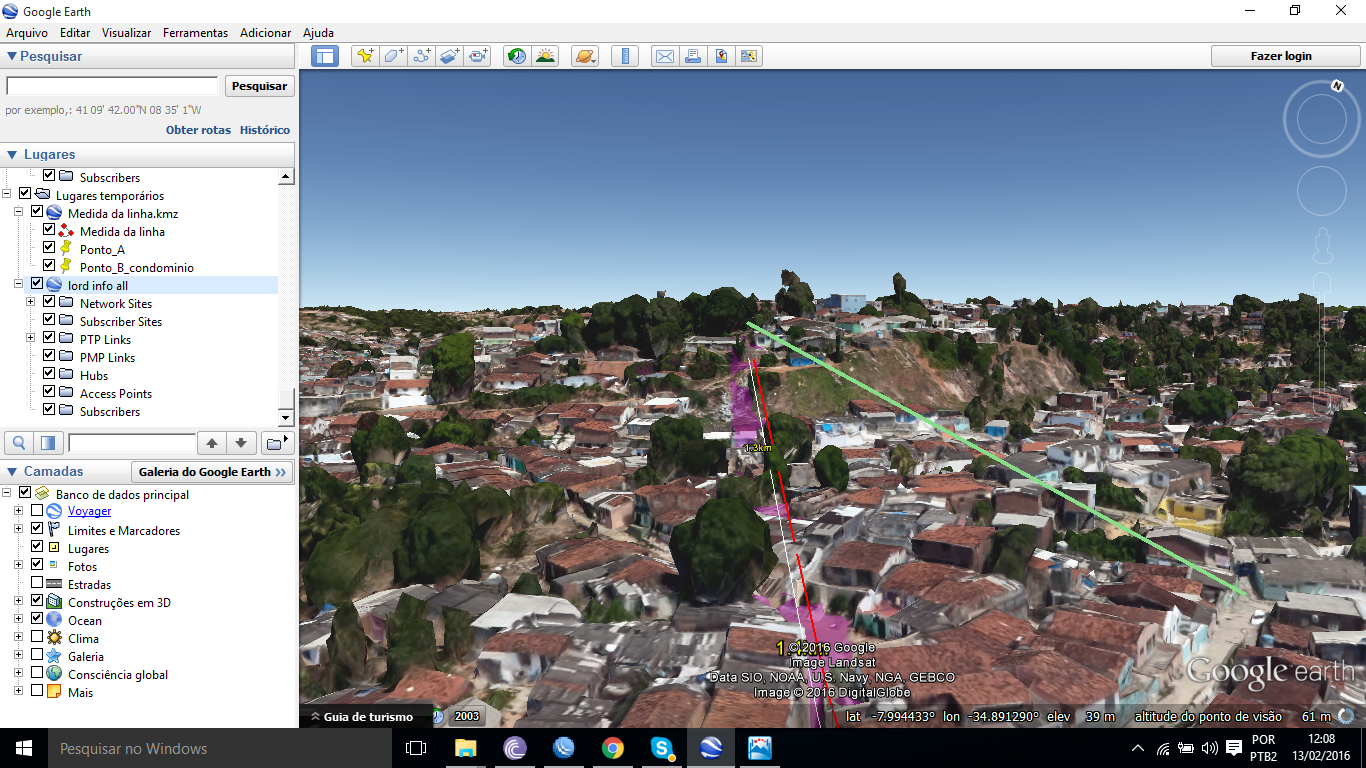Enable the Voyager layer checkbox
1366x768 pixels.
[37, 511]
